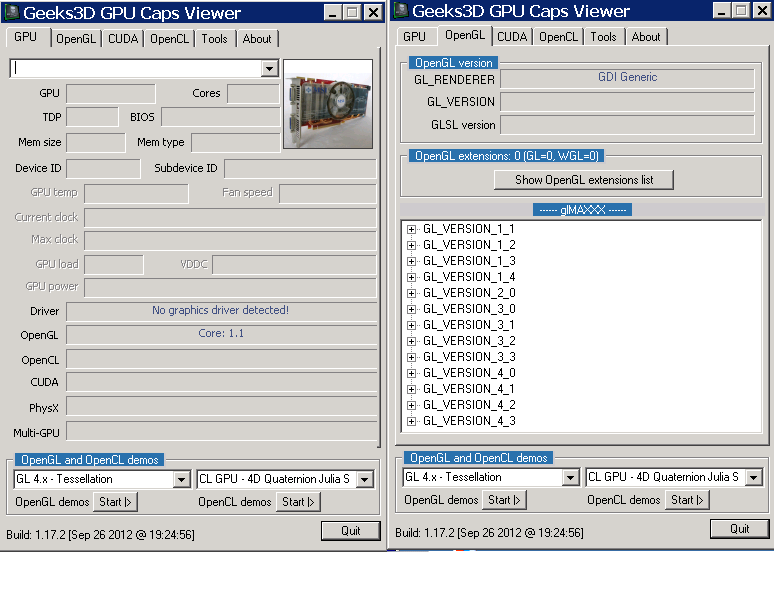Expand the GL_VERSION_1_1 tree node
The height and width of the screenshot is (614, 774).
411,230
